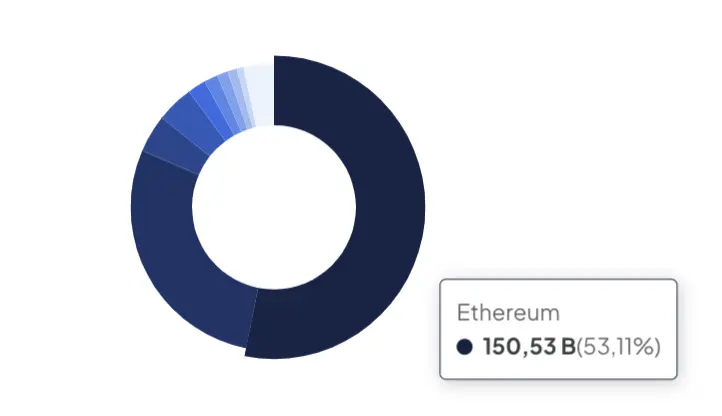
Task: Click the Ethereum title in tooltip
Action: tap(508, 313)
